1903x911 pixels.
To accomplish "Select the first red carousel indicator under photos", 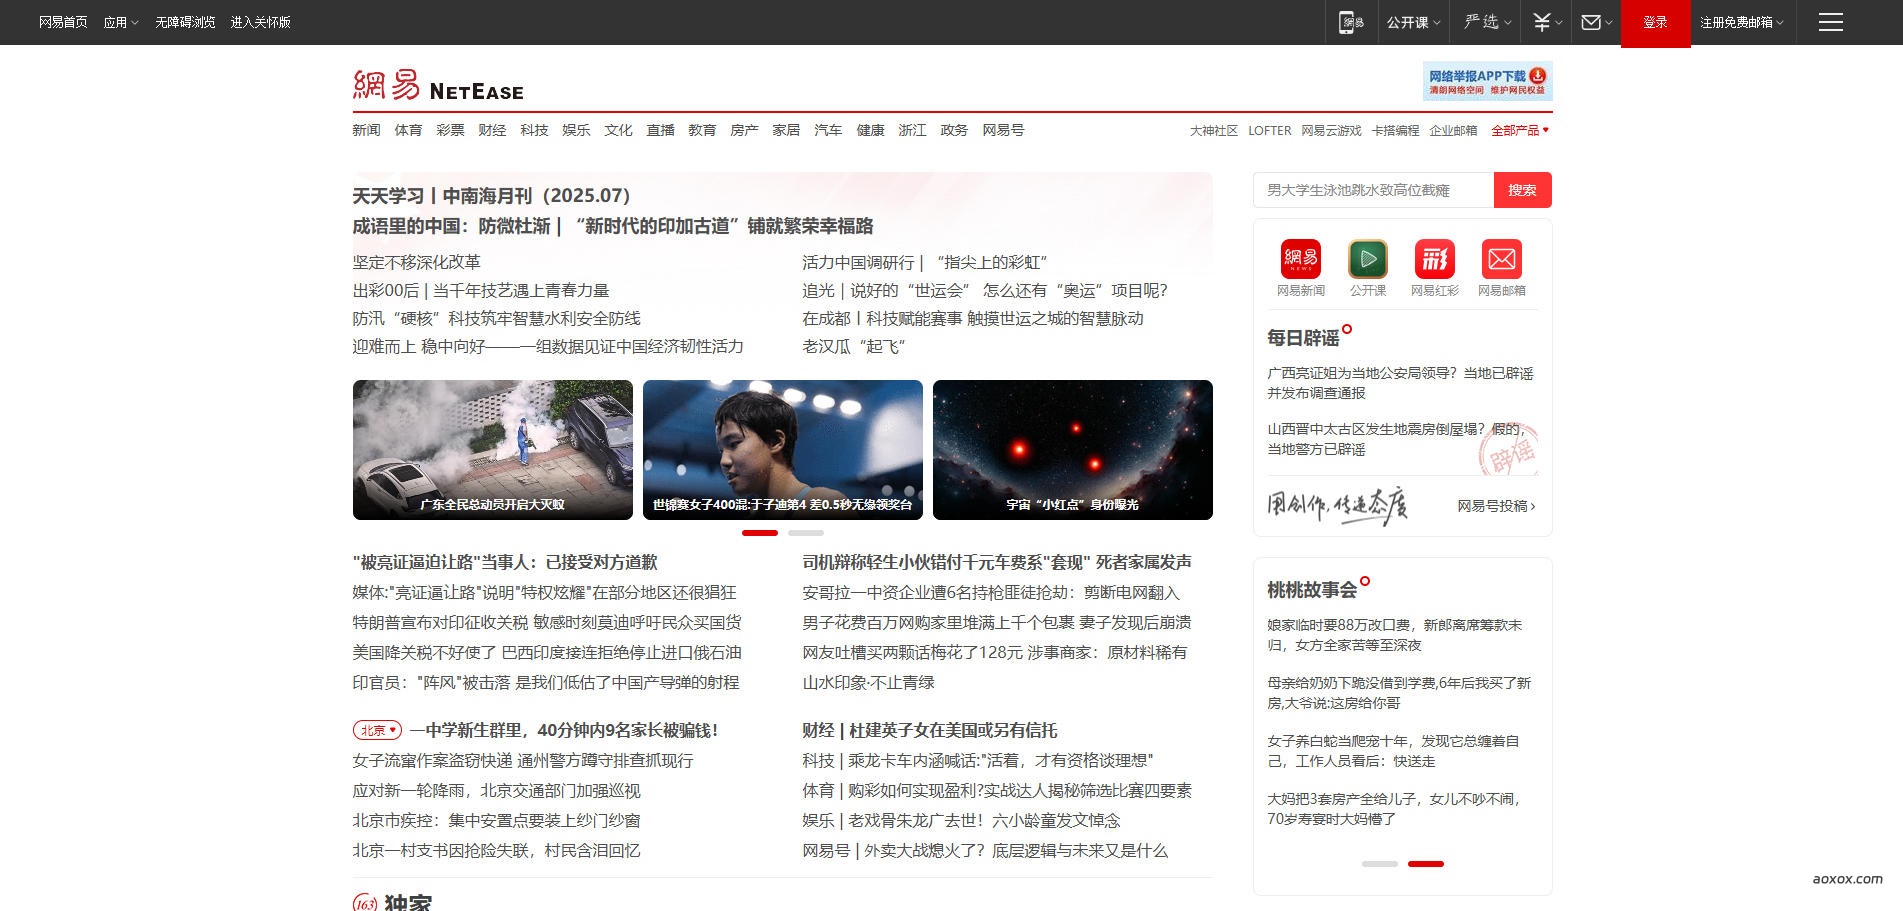I will pyautogui.click(x=760, y=533).
